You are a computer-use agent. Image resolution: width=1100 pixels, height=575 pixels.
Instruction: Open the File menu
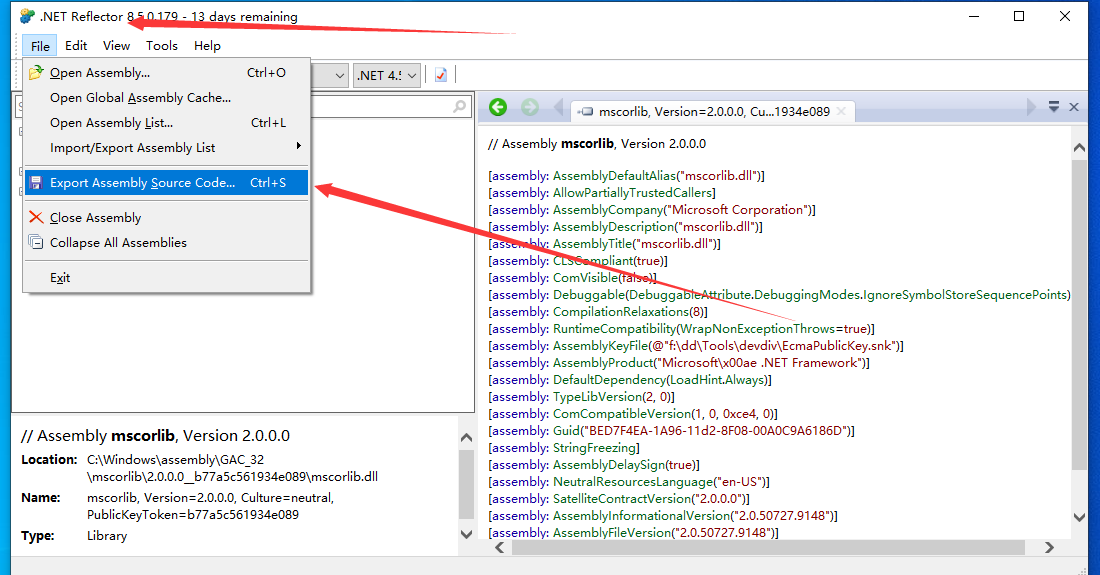pos(40,46)
